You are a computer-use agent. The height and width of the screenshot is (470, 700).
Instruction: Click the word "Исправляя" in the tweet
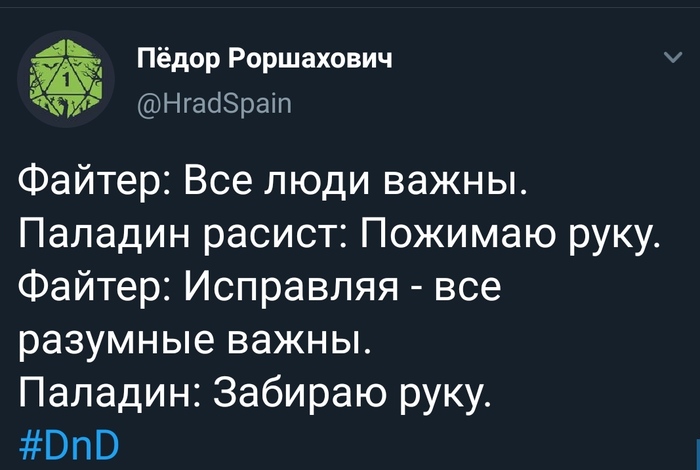pos(294,290)
